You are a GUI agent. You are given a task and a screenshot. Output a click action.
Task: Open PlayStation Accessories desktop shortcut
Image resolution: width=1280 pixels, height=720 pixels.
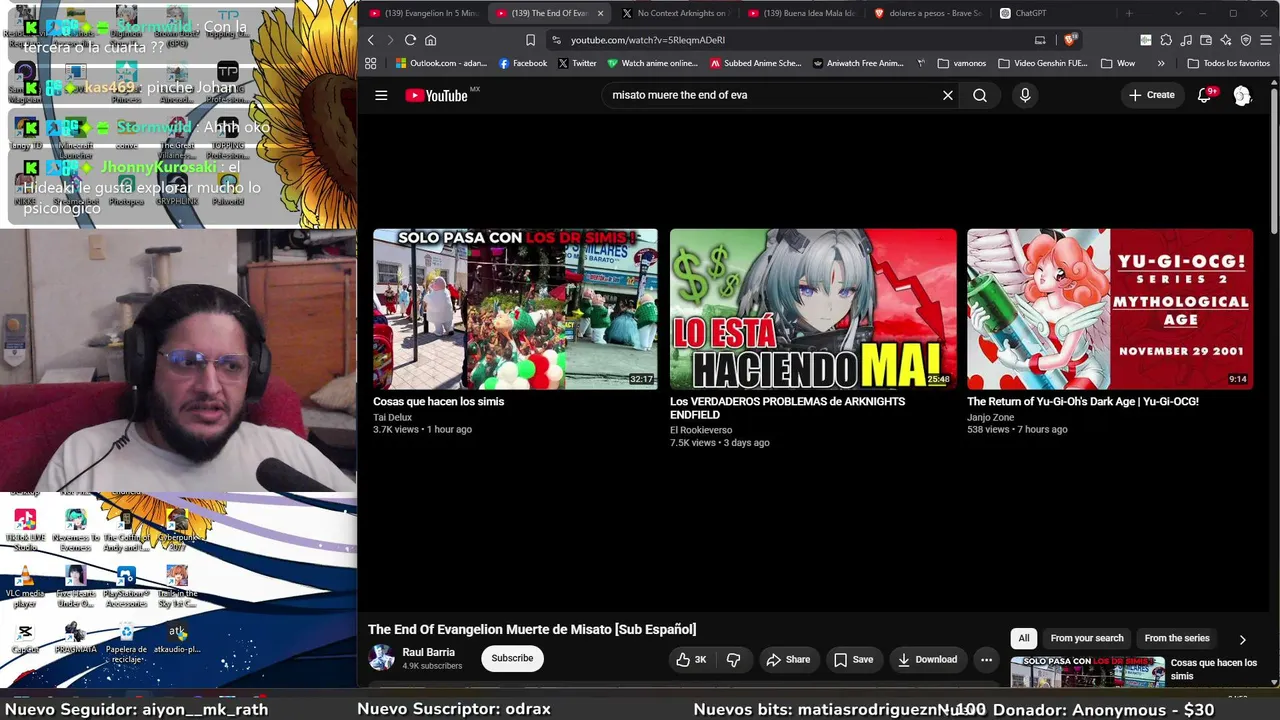pyautogui.click(x=126, y=586)
